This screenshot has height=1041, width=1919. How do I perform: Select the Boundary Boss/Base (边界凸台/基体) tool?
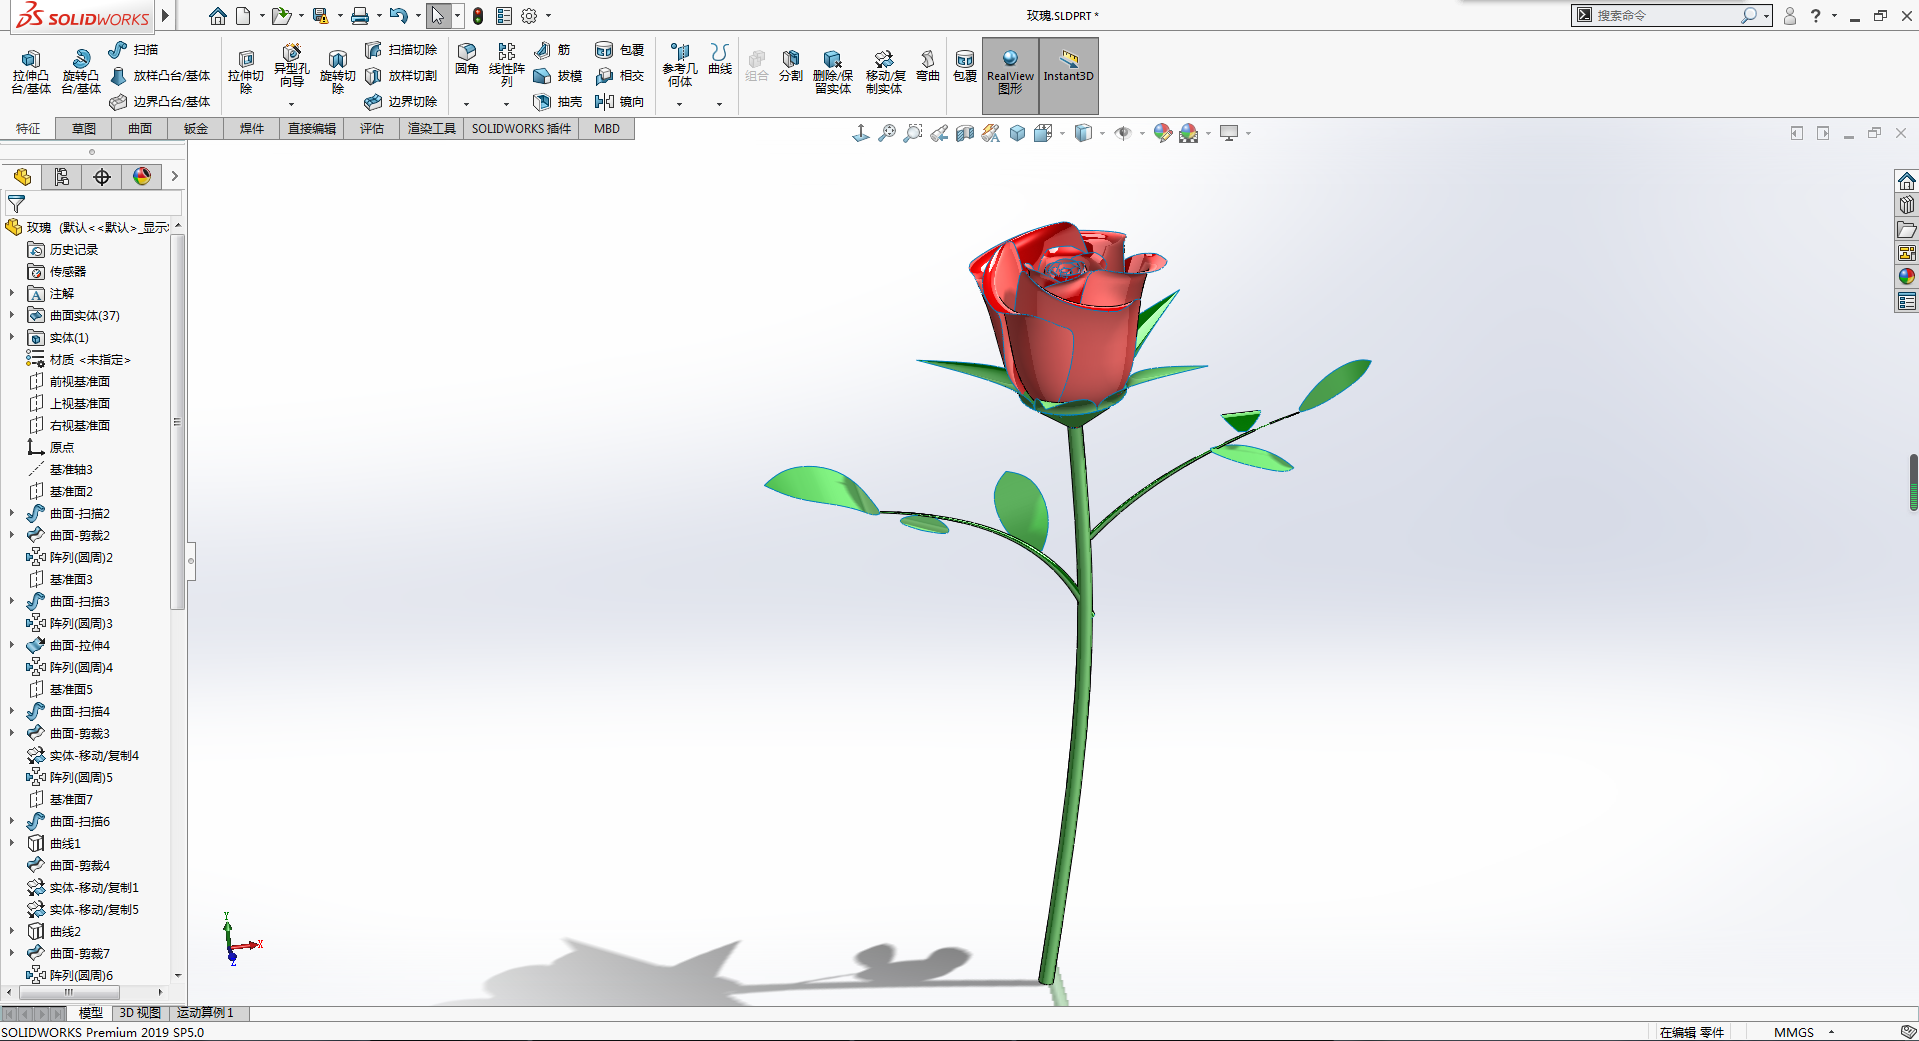(x=160, y=101)
